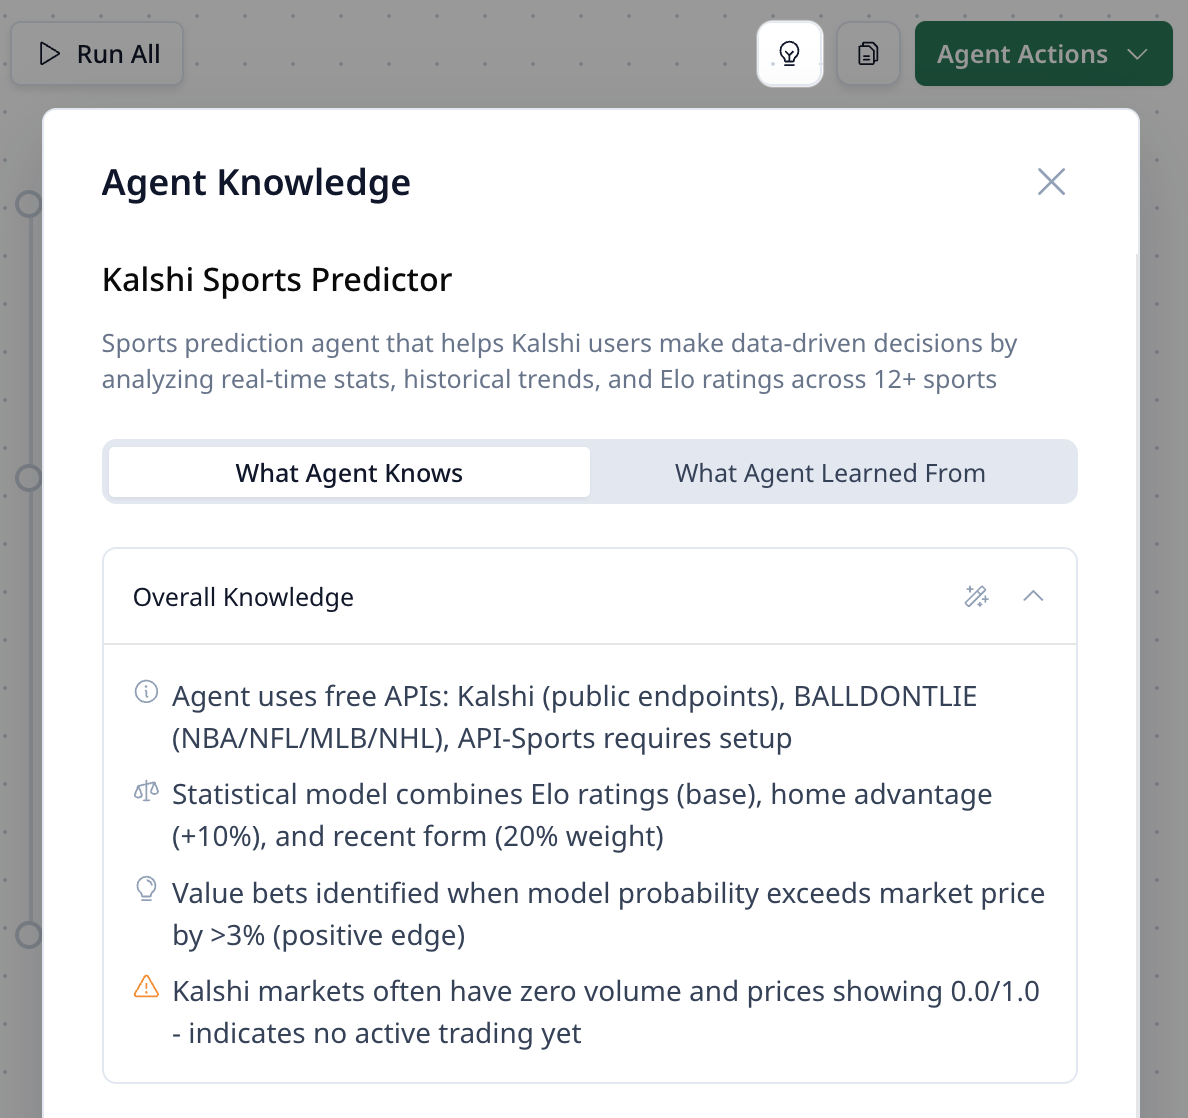The height and width of the screenshot is (1118, 1188).
Task: Open the lightbulb Agent Knowledge button
Action: pos(790,54)
